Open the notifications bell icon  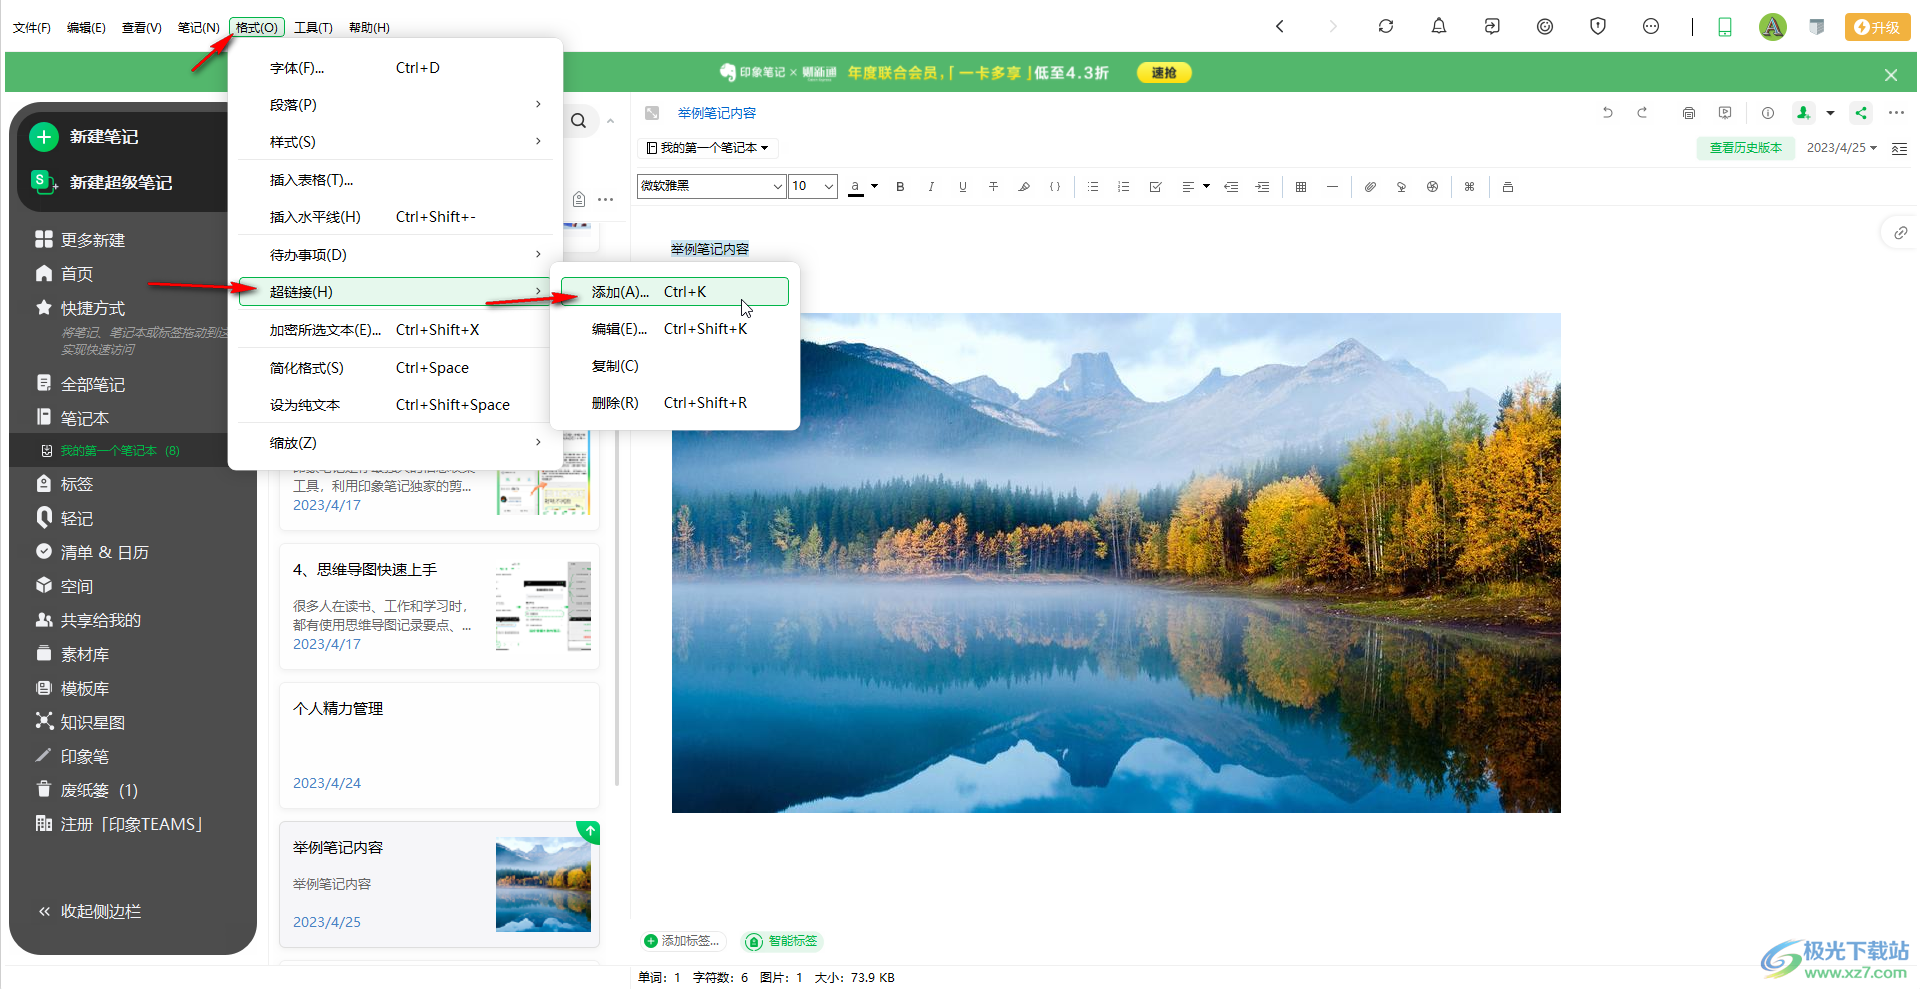click(x=1438, y=27)
